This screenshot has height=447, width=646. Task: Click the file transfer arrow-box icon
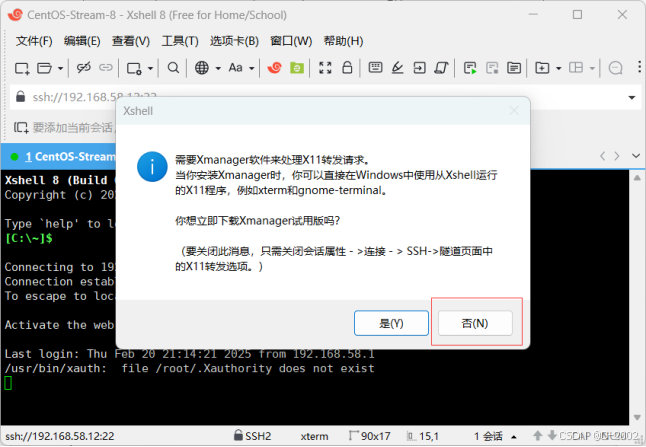(419, 68)
